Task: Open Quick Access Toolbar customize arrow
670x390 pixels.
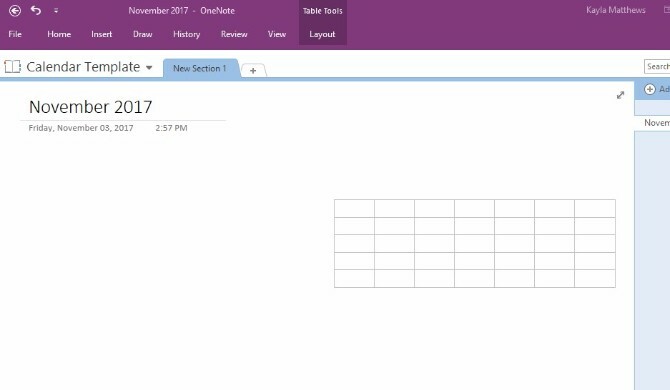Action: (x=56, y=11)
